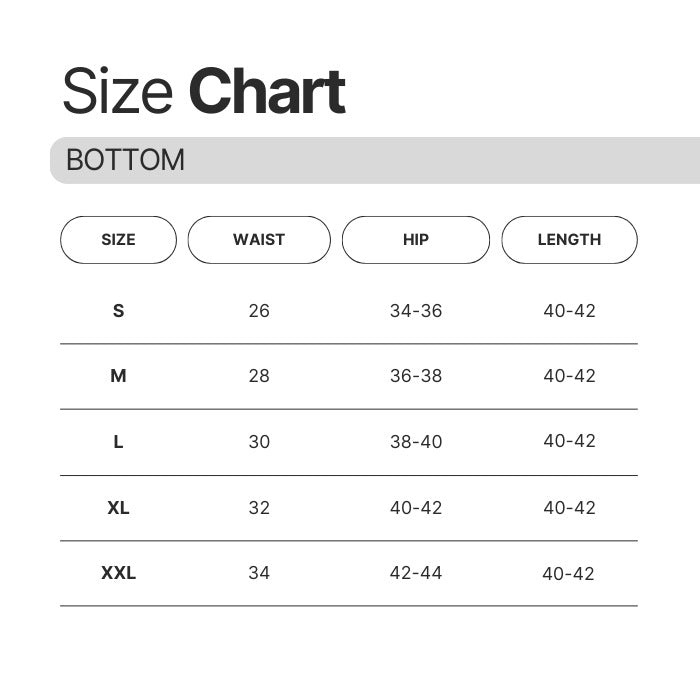
Task: Select the WAIST column header pill
Action: tap(259, 240)
